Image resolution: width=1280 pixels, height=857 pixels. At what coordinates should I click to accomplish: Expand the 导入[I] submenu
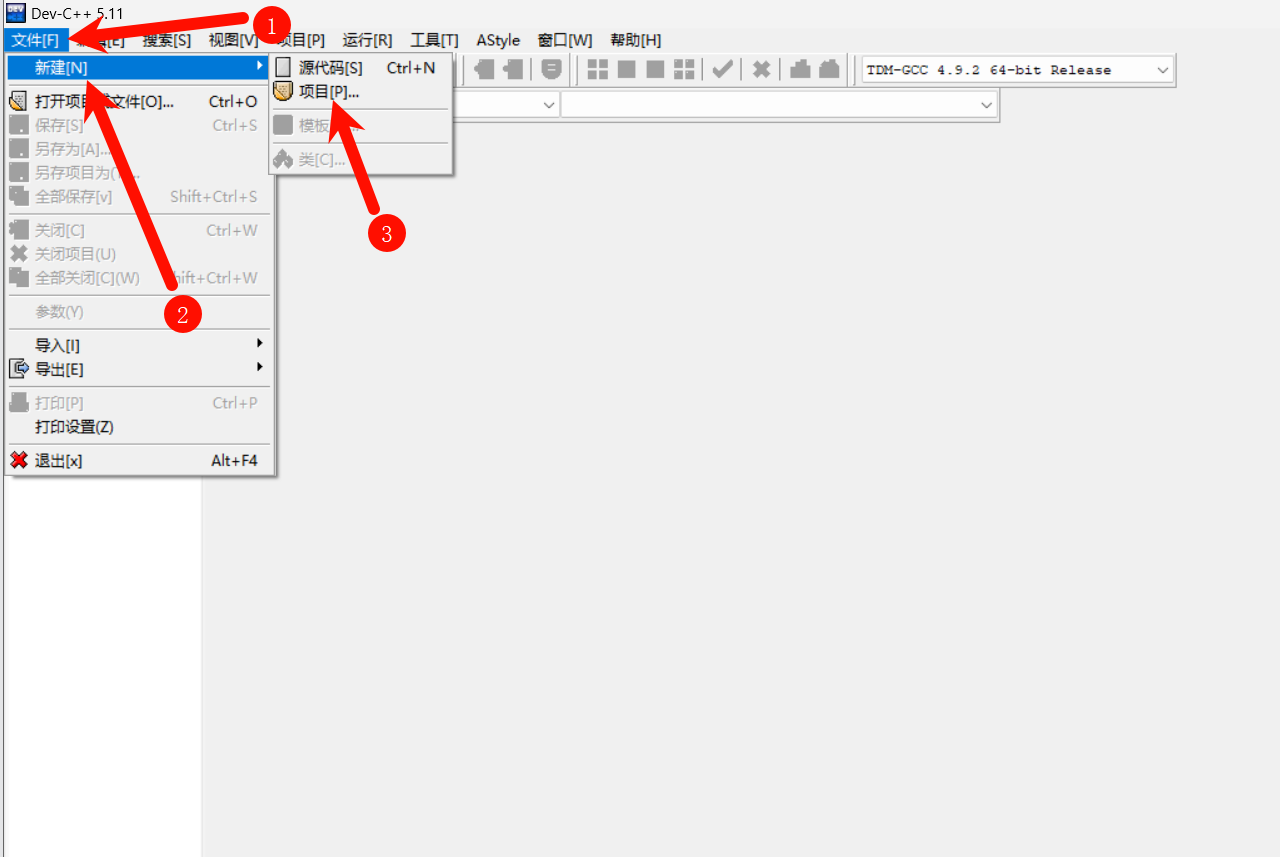click(x=138, y=345)
